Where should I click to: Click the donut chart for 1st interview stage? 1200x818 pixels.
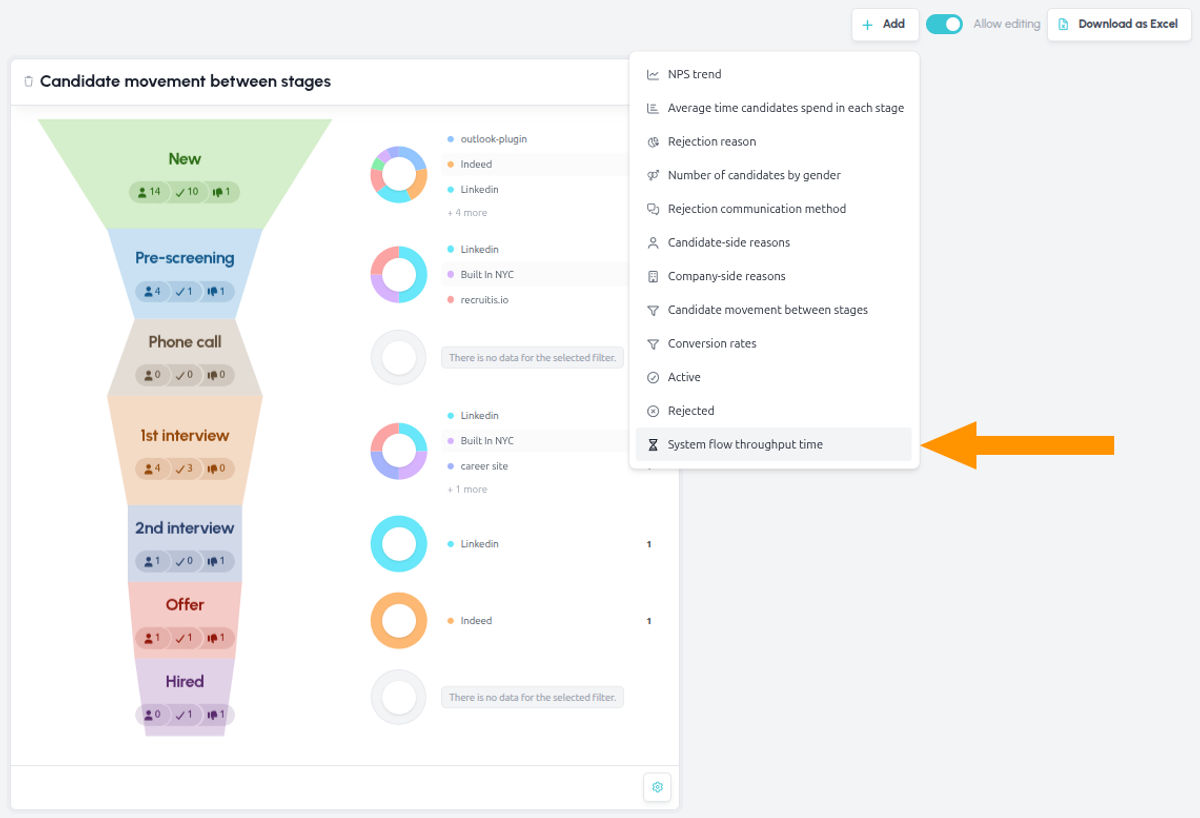point(399,451)
